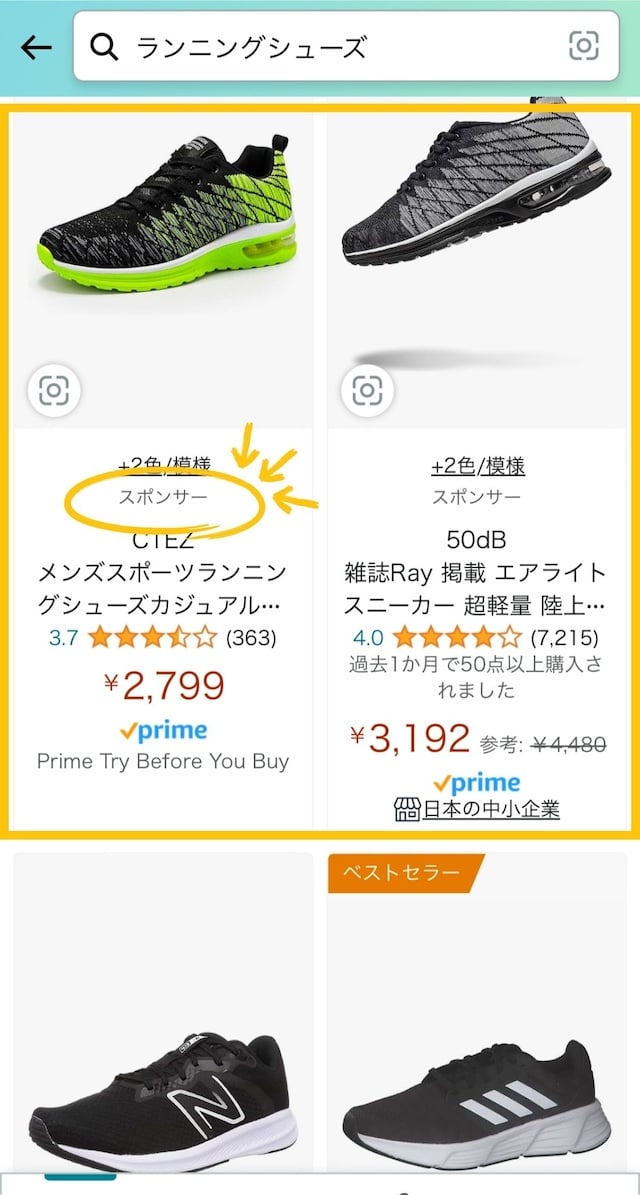
Task: Tap visual search icon on gray shoe
Action: click(x=367, y=390)
